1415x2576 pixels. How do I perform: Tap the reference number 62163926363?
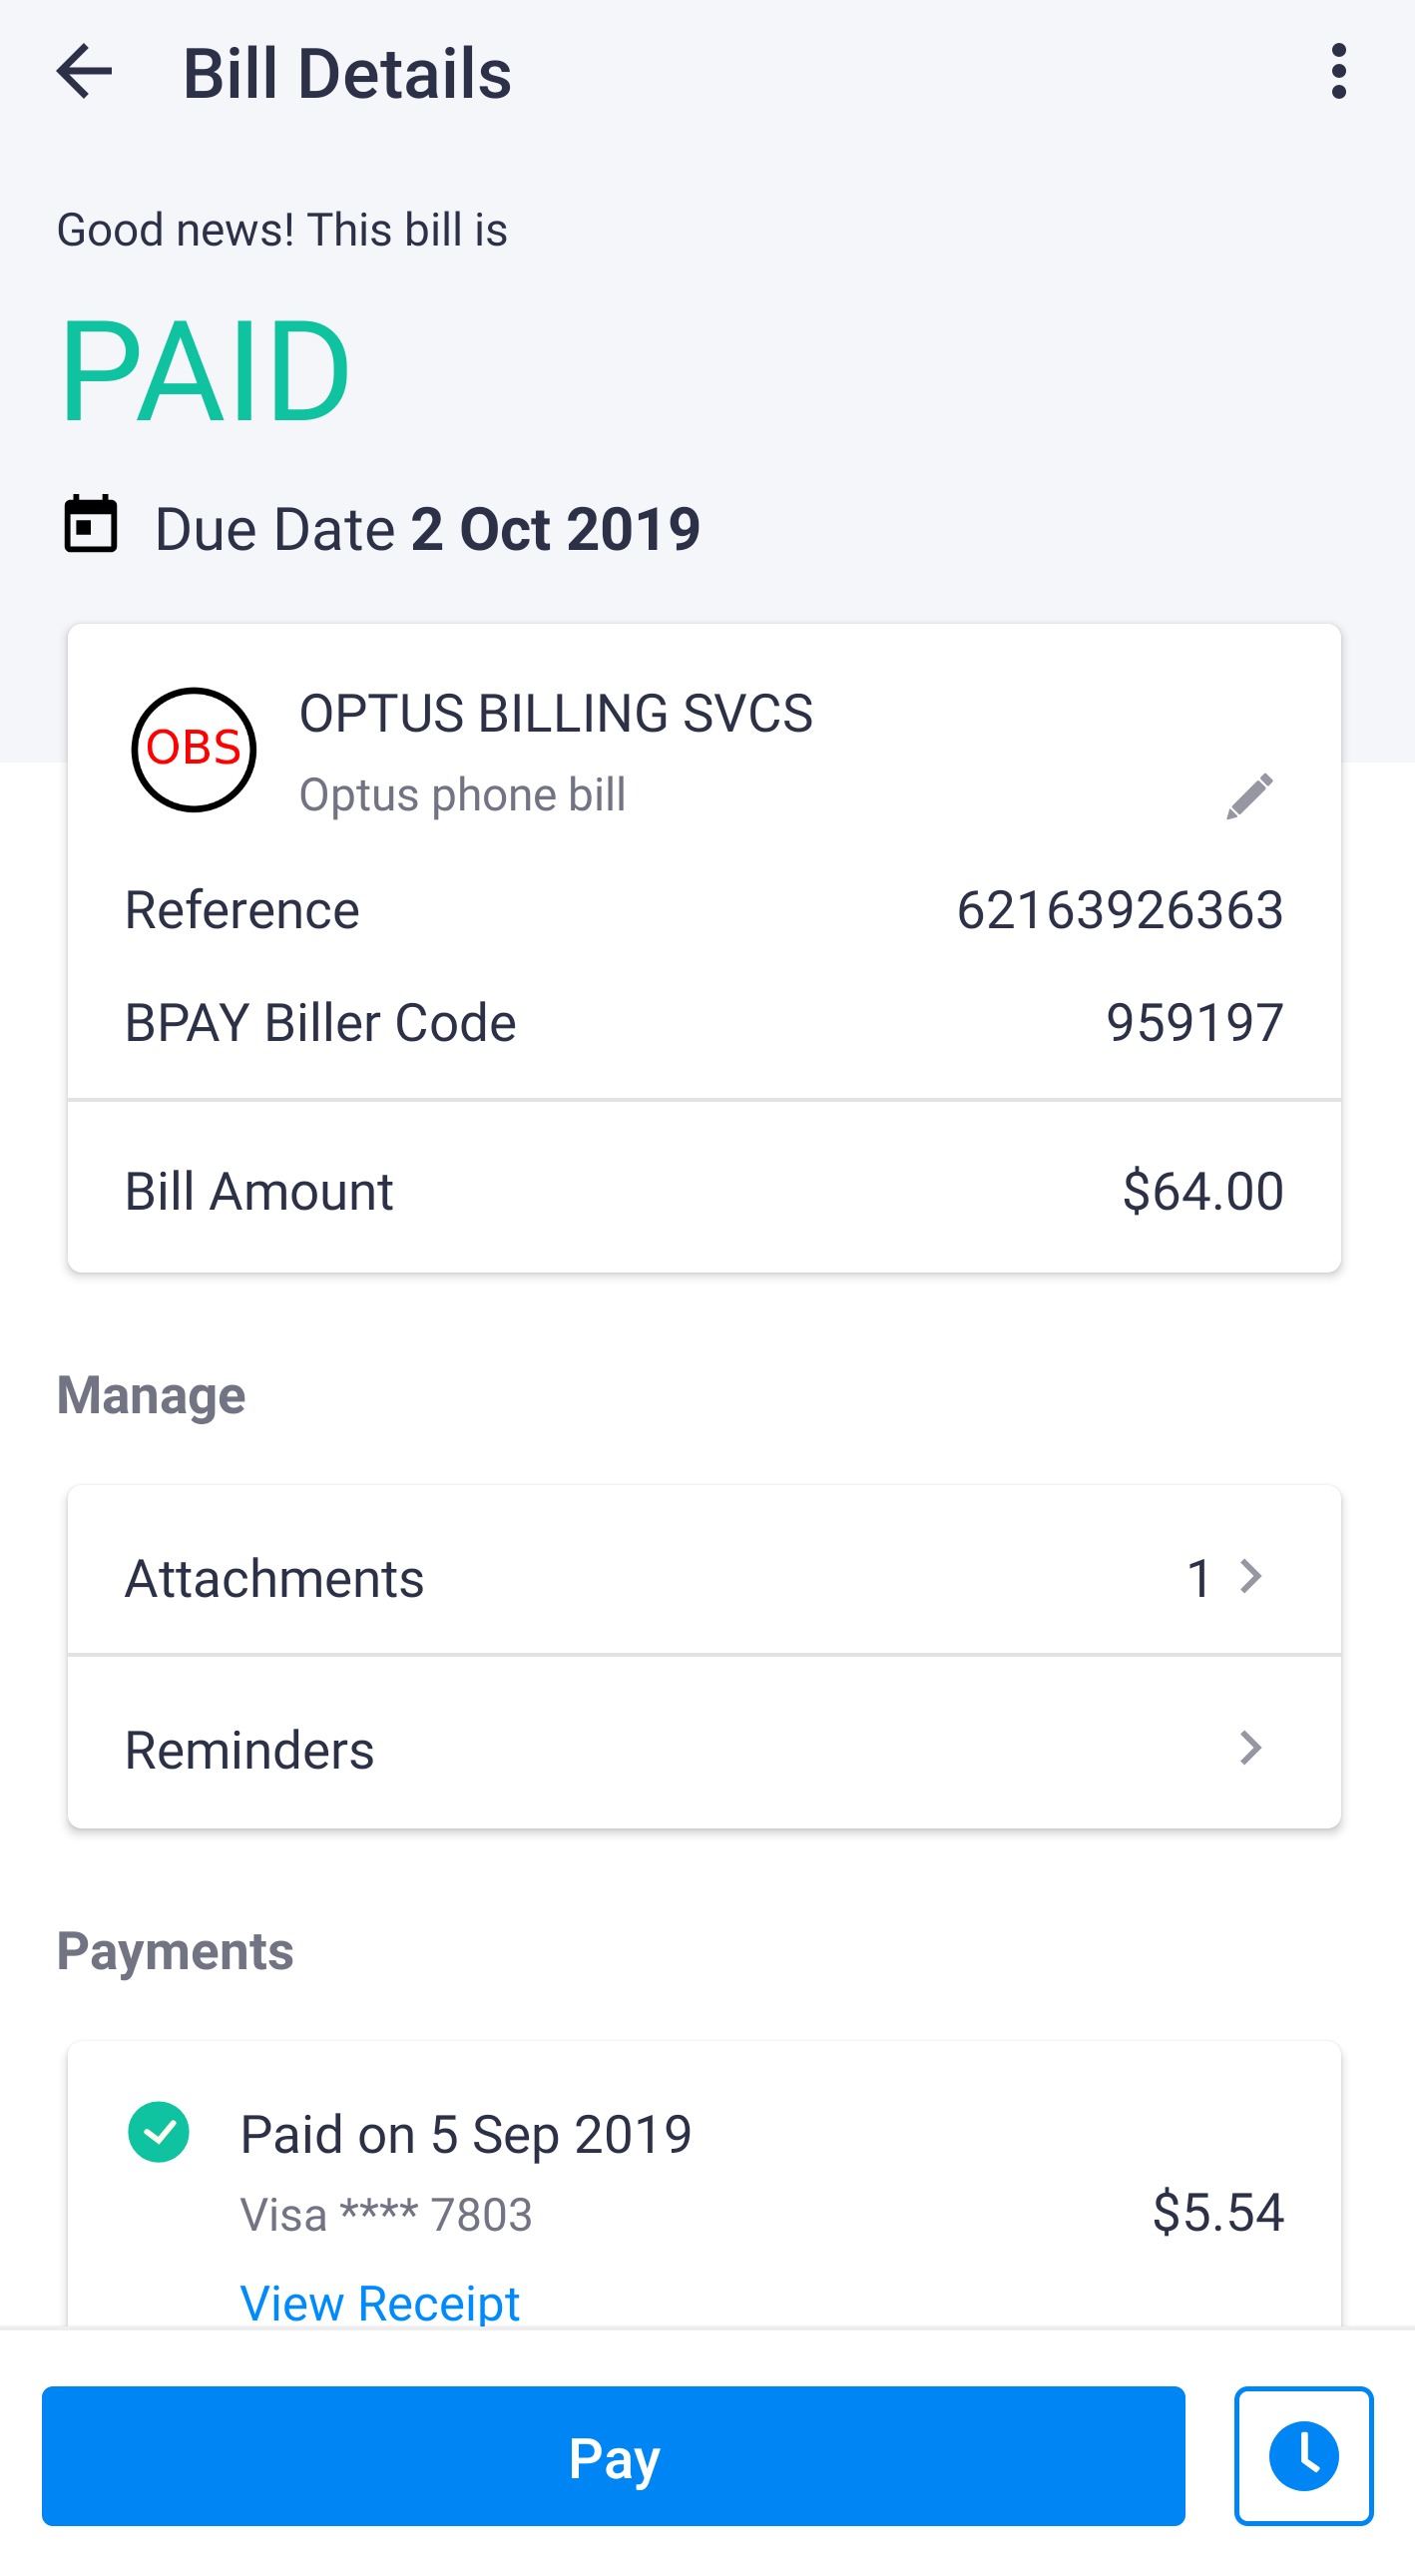pos(1120,910)
